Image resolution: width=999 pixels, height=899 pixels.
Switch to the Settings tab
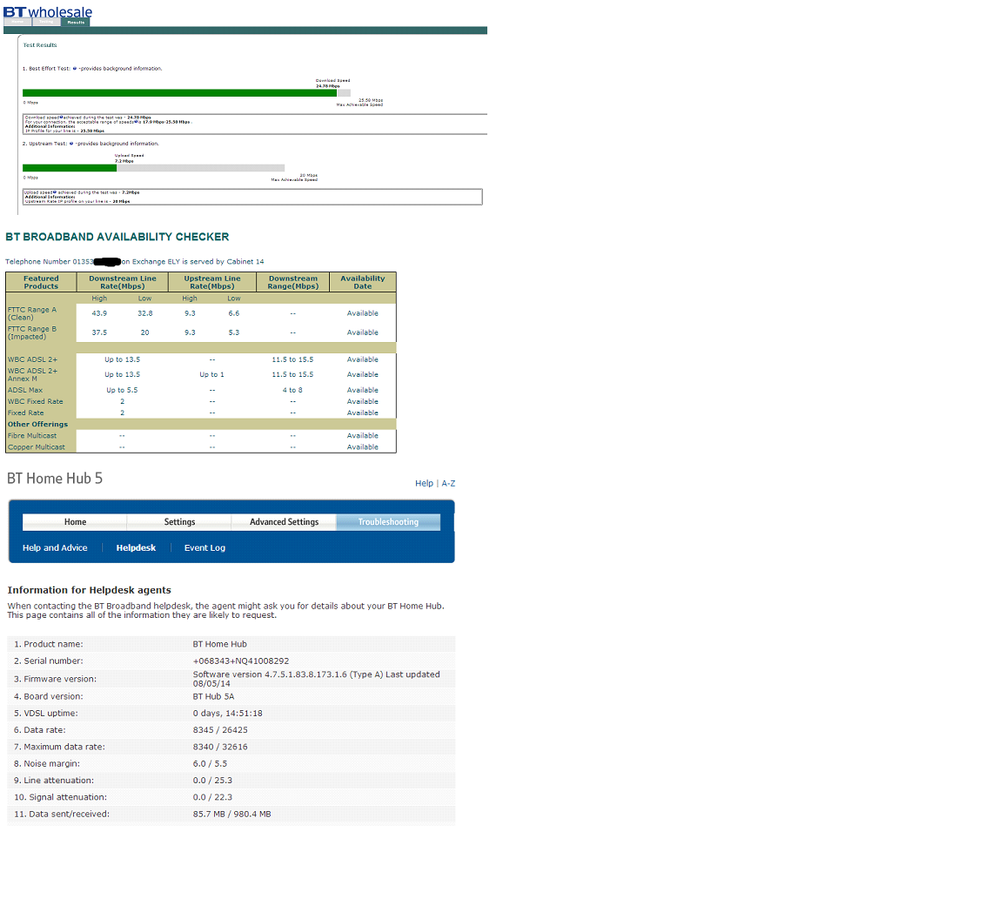click(x=180, y=522)
